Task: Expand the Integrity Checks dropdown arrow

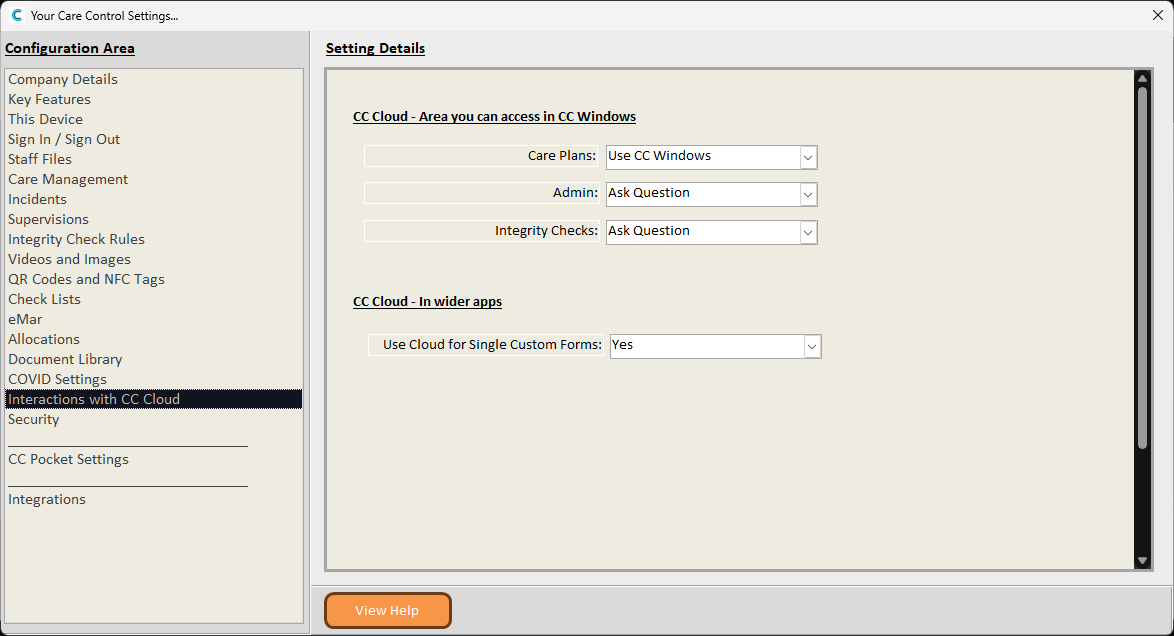Action: (808, 232)
